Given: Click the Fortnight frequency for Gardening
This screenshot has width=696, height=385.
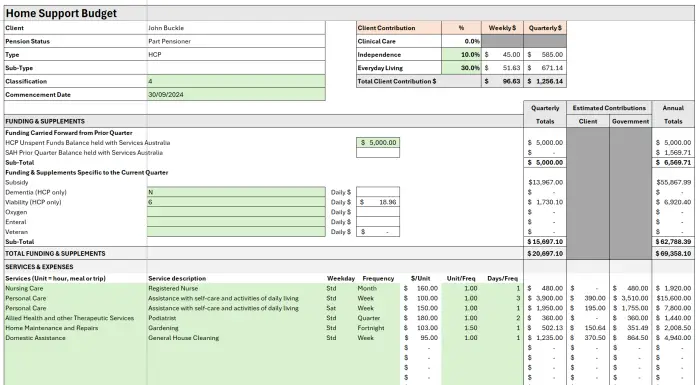Looking at the screenshot, I should click(x=378, y=328).
